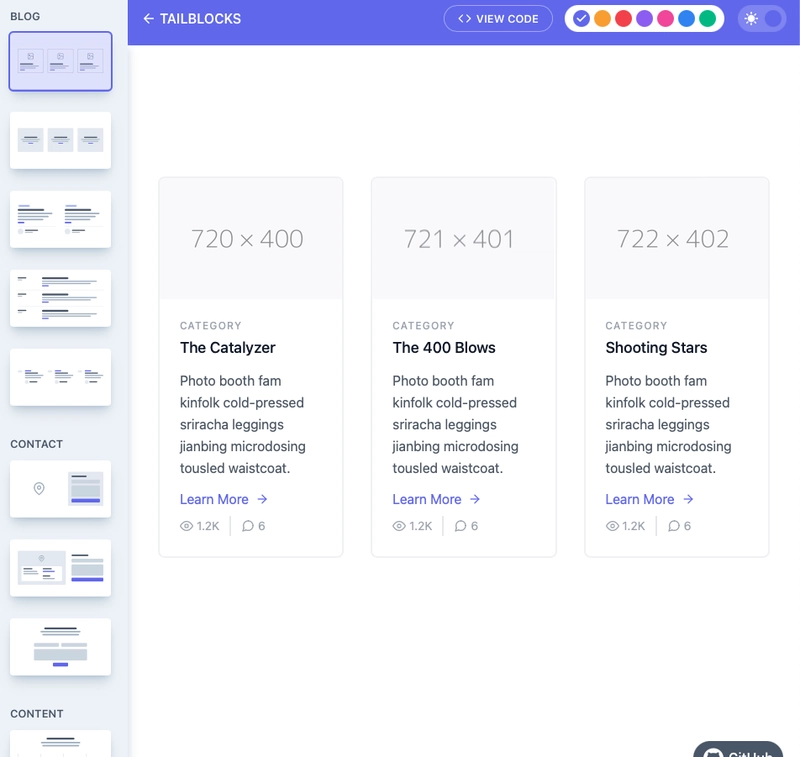The width and height of the screenshot is (800, 757).
Task: Click the views eye icon on The Catalyzer card
Action: [x=186, y=526]
